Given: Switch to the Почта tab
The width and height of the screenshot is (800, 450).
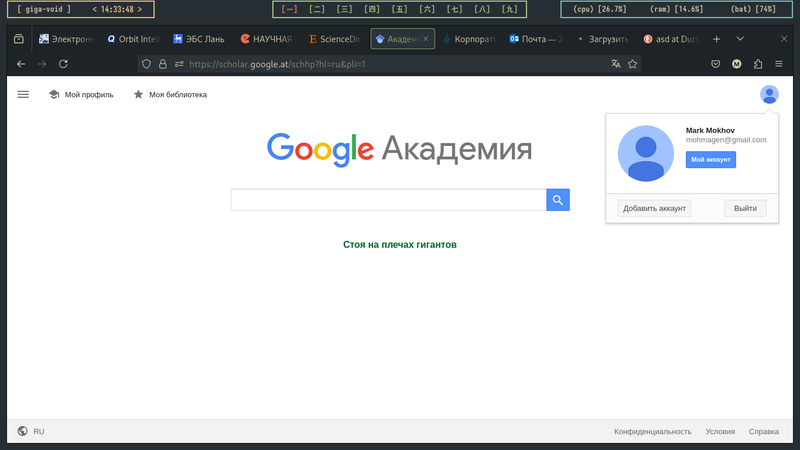Looking at the screenshot, I should [537, 39].
